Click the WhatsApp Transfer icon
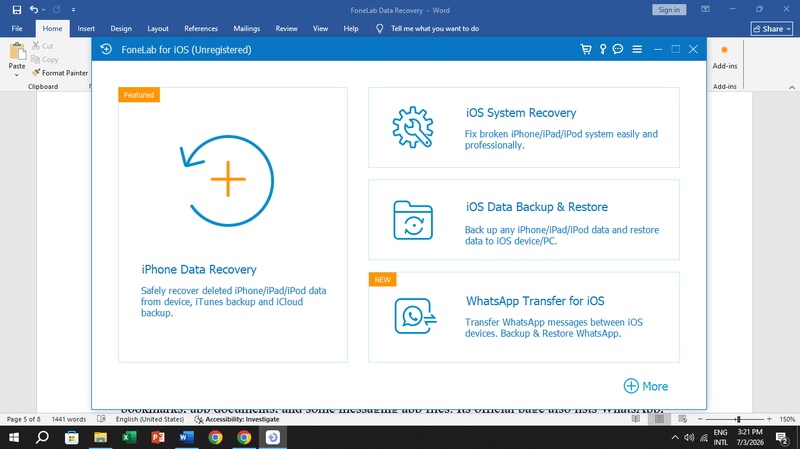 click(x=415, y=316)
